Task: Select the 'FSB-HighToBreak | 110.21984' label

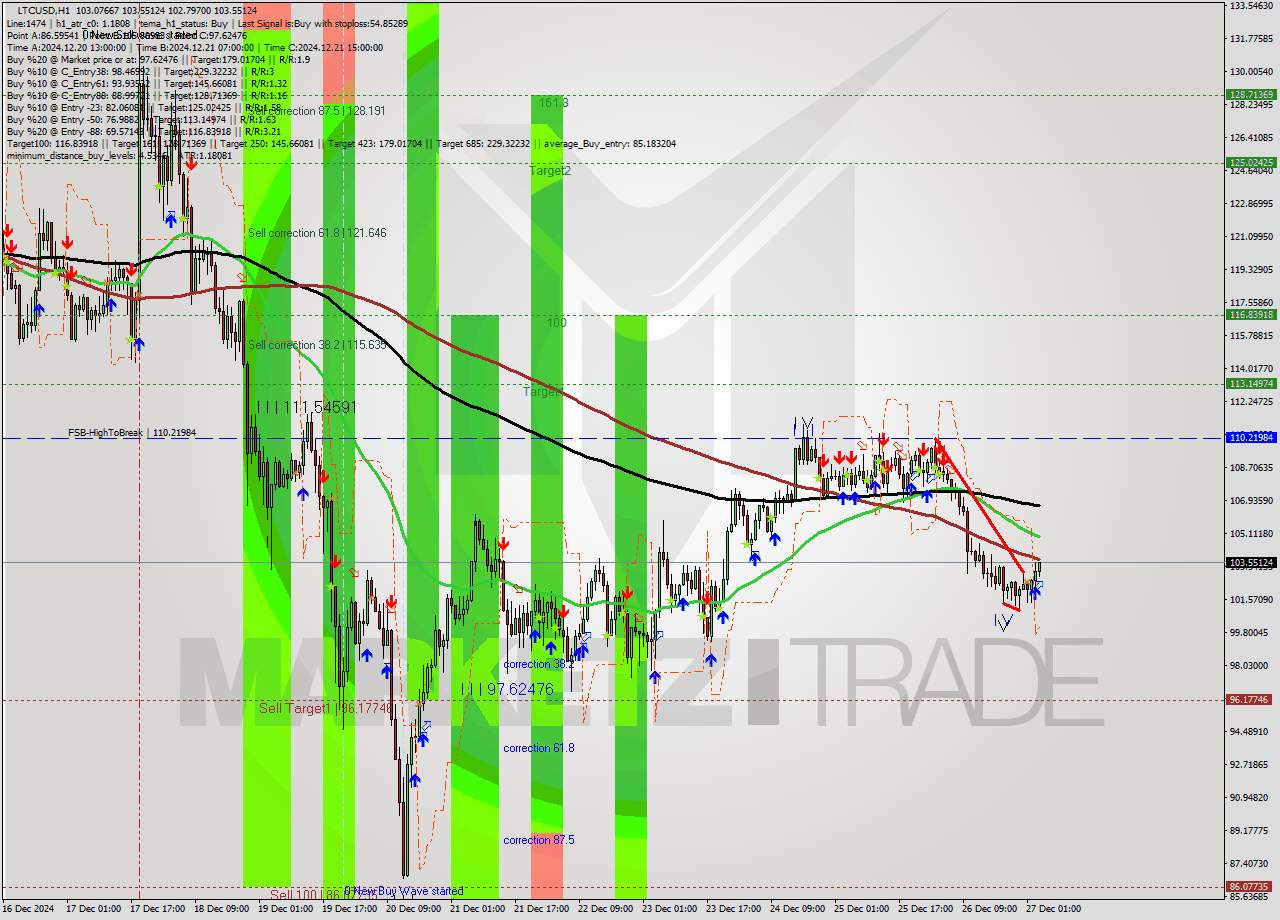Action: point(132,433)
